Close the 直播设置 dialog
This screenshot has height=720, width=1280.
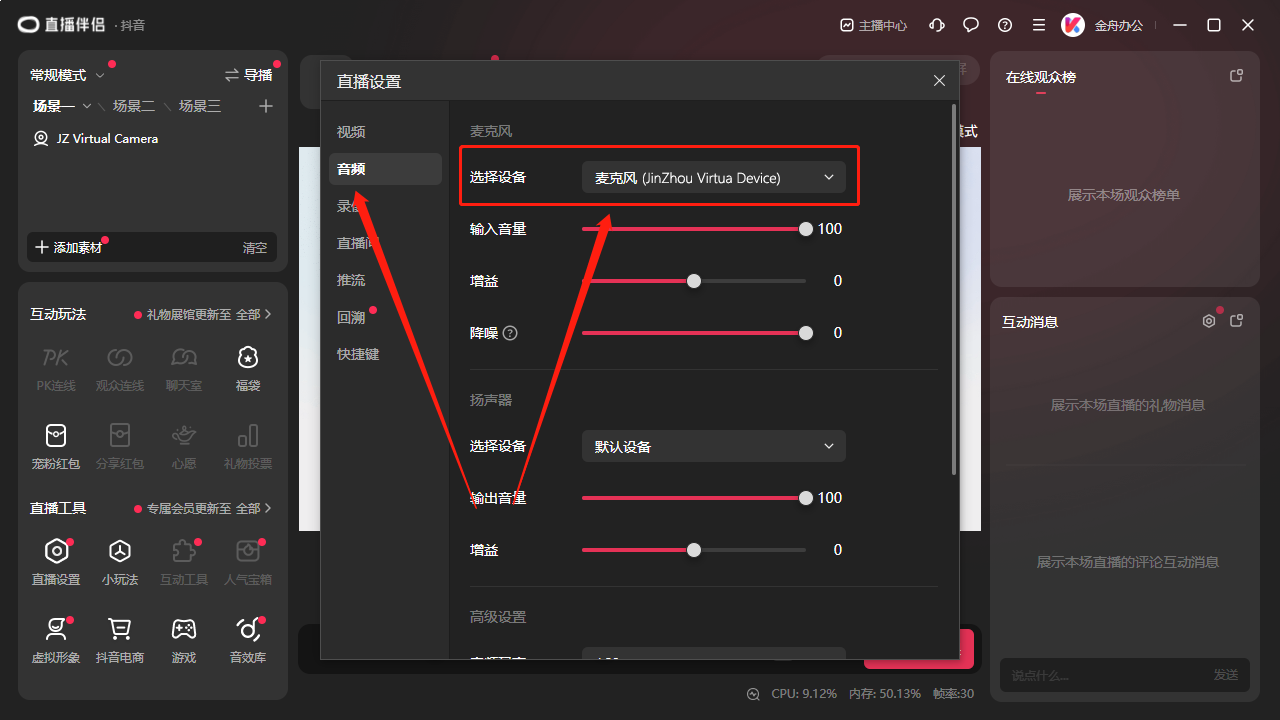click(x=939, y=81)
